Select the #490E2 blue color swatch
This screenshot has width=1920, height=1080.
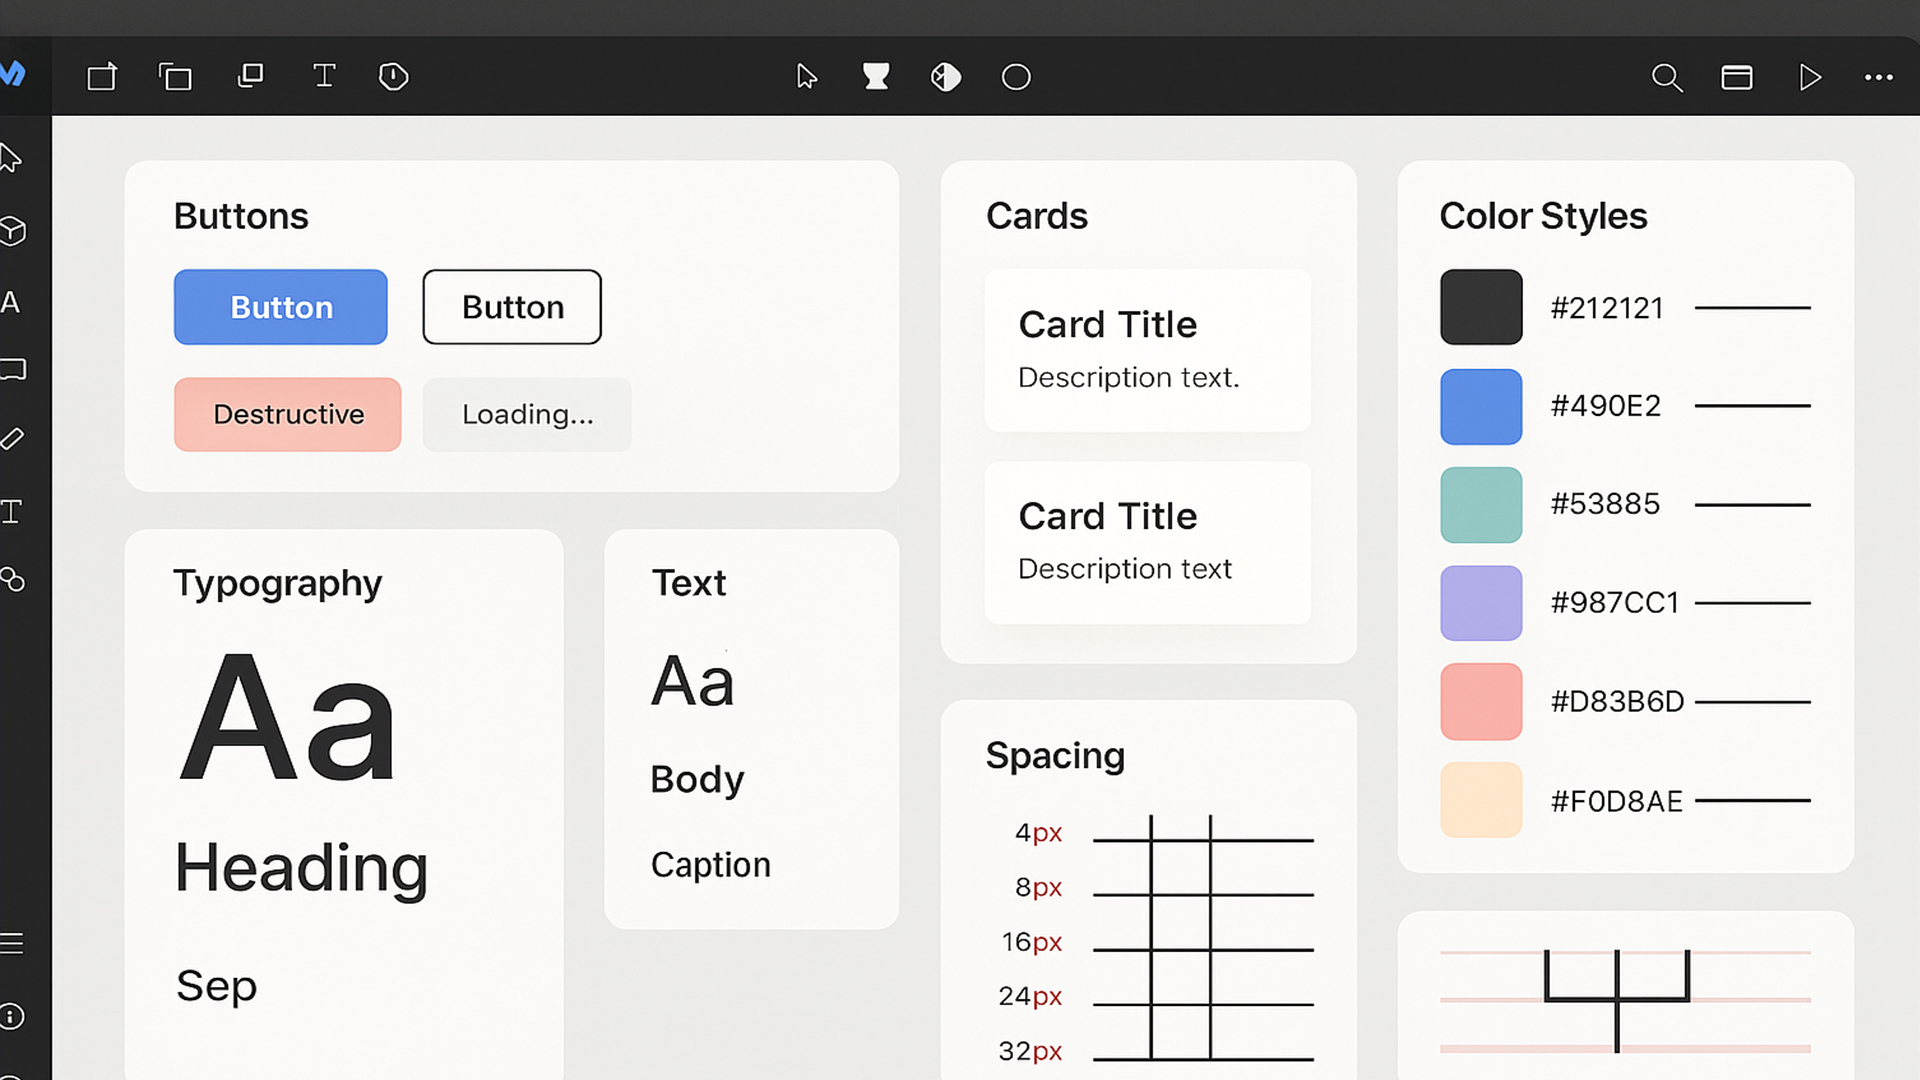[1481, 406]
